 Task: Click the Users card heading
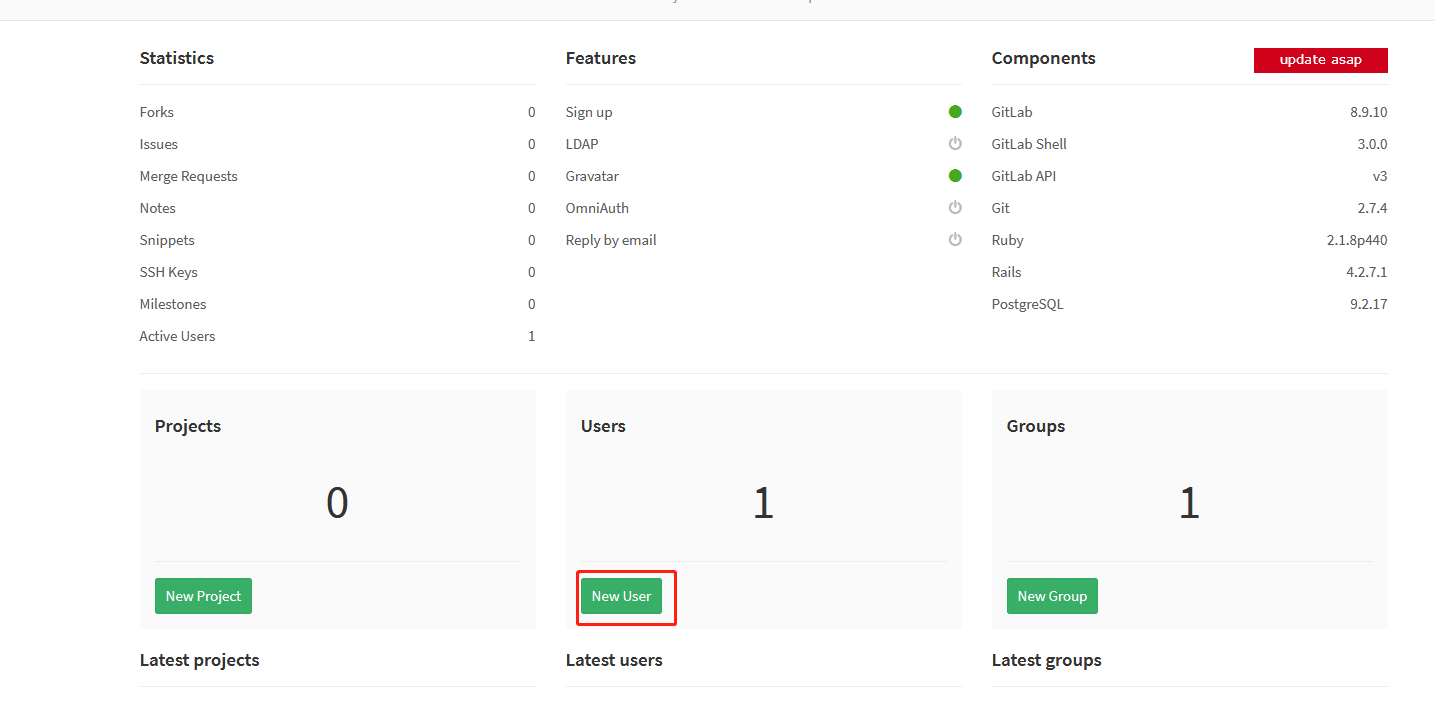tap(603, 426)
